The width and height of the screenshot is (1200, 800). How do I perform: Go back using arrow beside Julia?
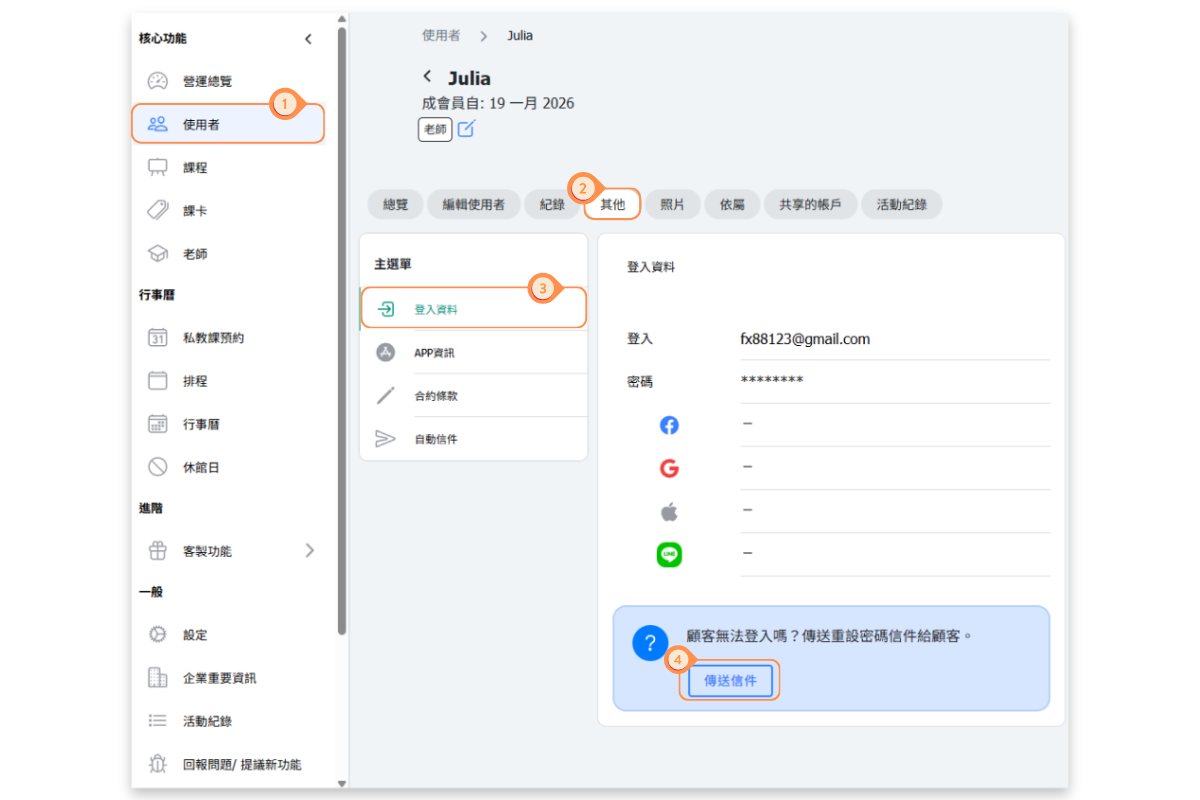[428, 77]
